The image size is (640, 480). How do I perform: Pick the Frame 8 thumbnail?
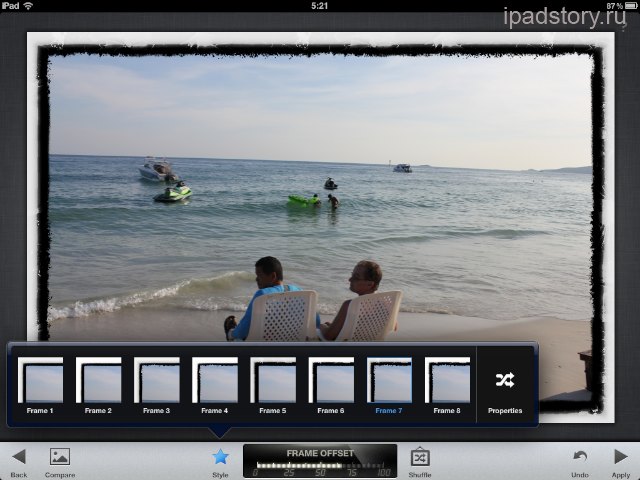(447, 380)
